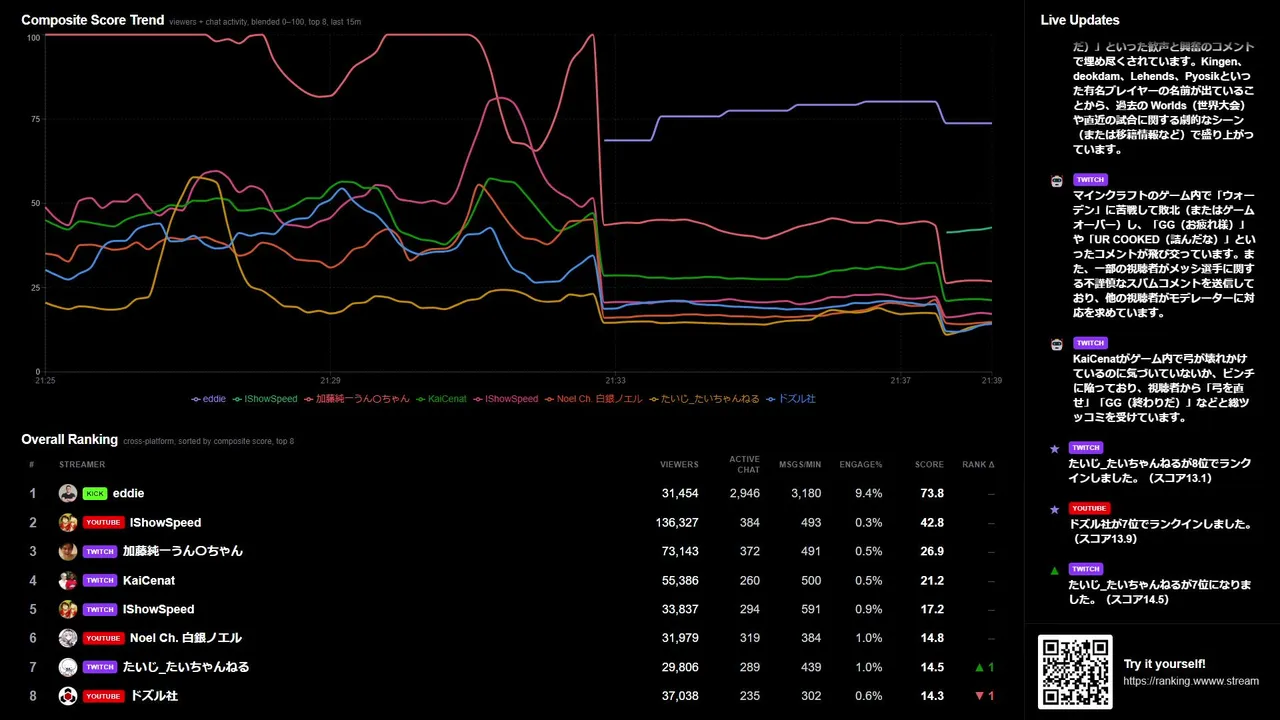This screenshot has width=1280, height=720.
Task: Toggle the green IShowSpeed legend entry
Action: (x=265, y=399)
